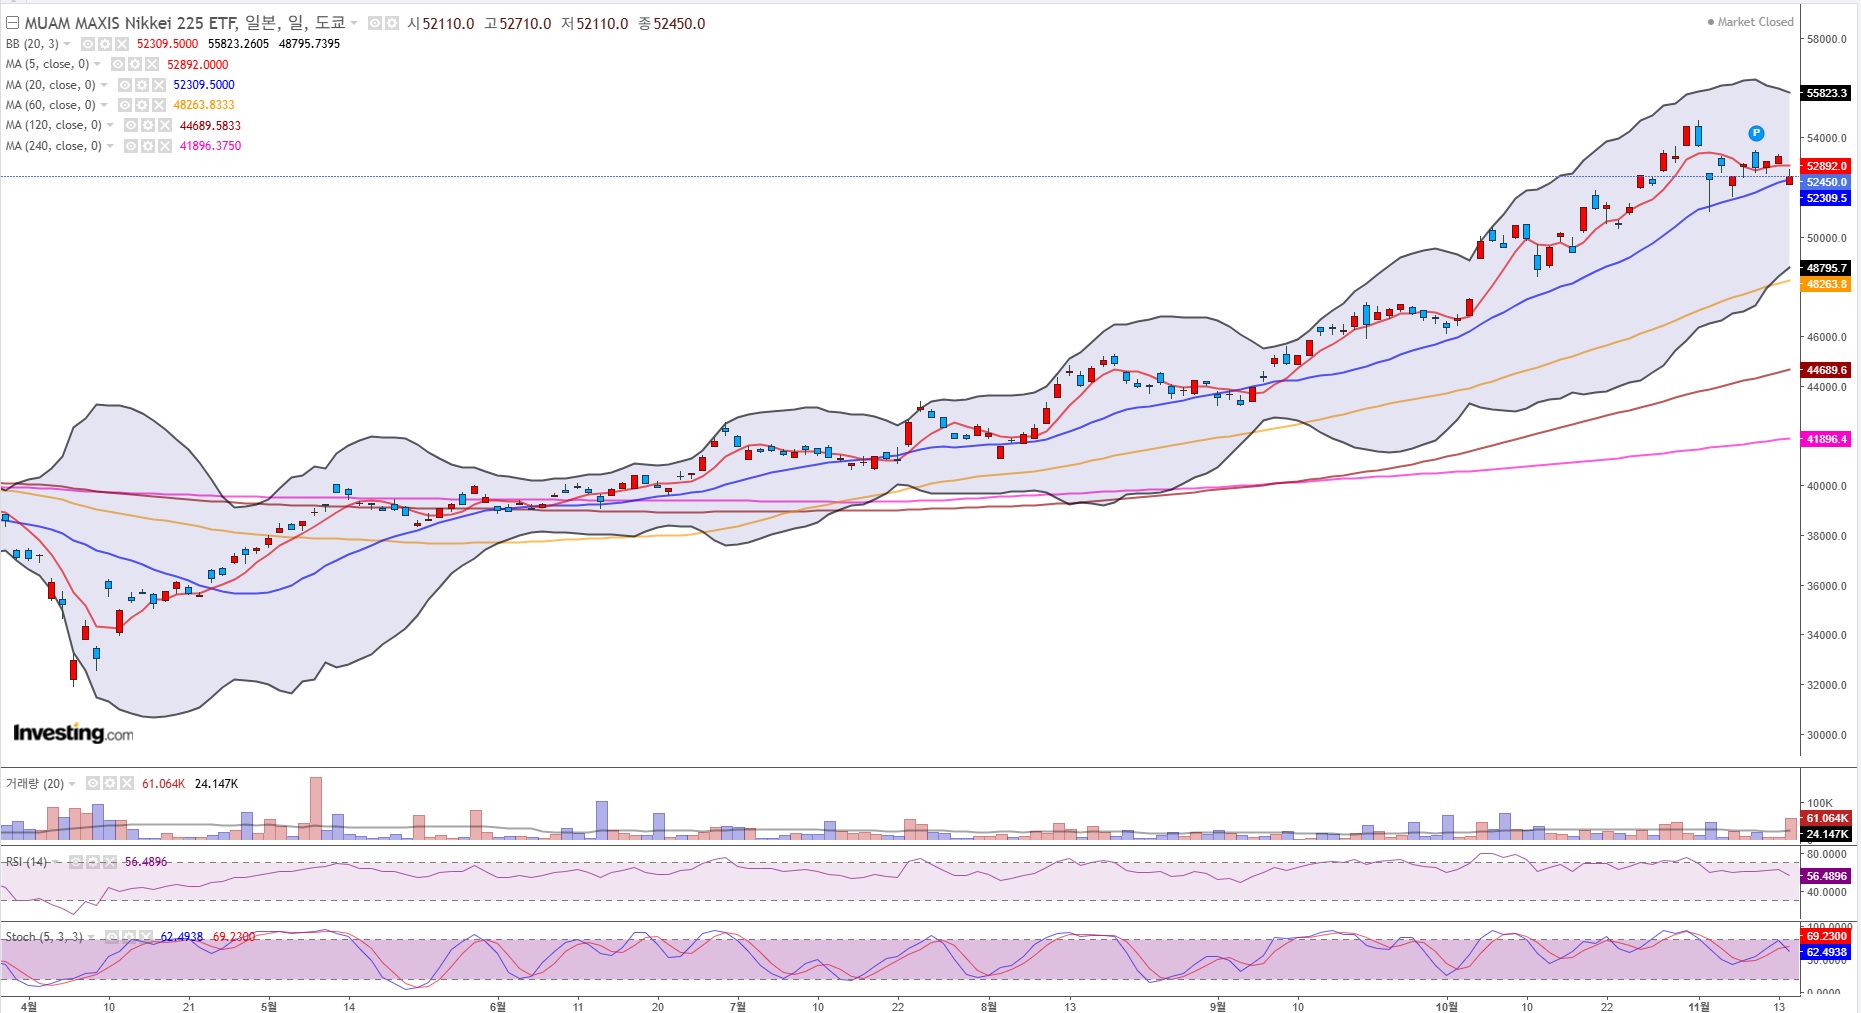Select the 48795.7 lower Bollinger price label
Screen dimensions: 1861x1013
tap(1827, 268)
